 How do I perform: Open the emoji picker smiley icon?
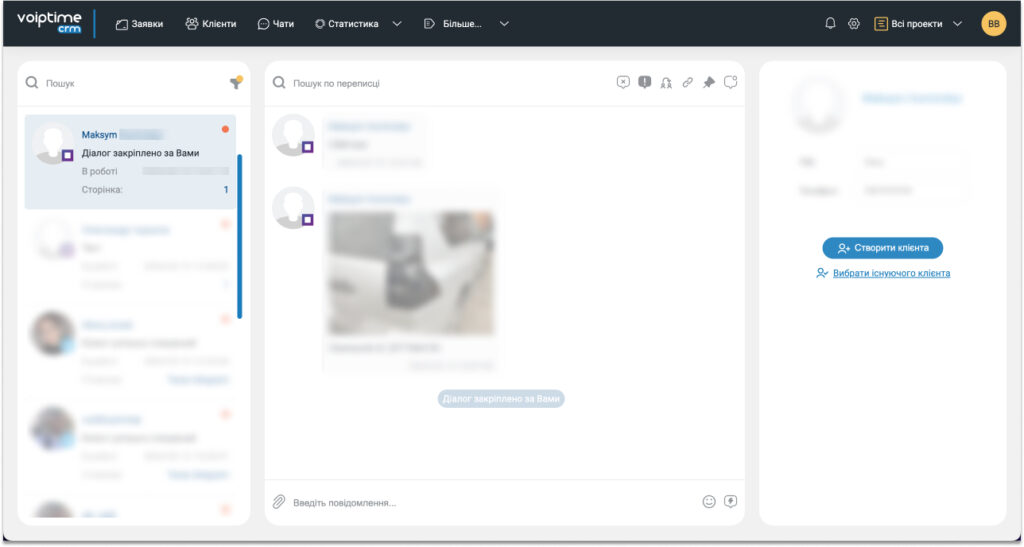tap(709, 502)
